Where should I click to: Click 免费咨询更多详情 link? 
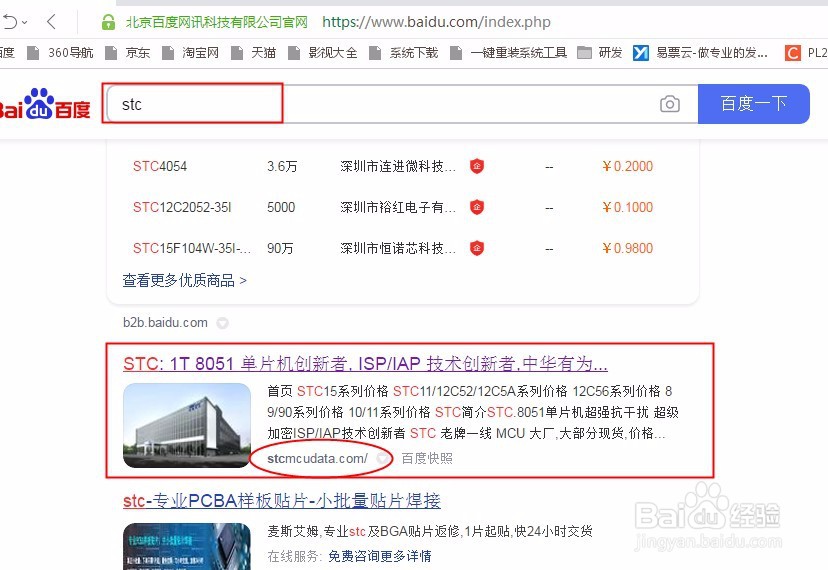pyautogui.click(x=380, y=556)
